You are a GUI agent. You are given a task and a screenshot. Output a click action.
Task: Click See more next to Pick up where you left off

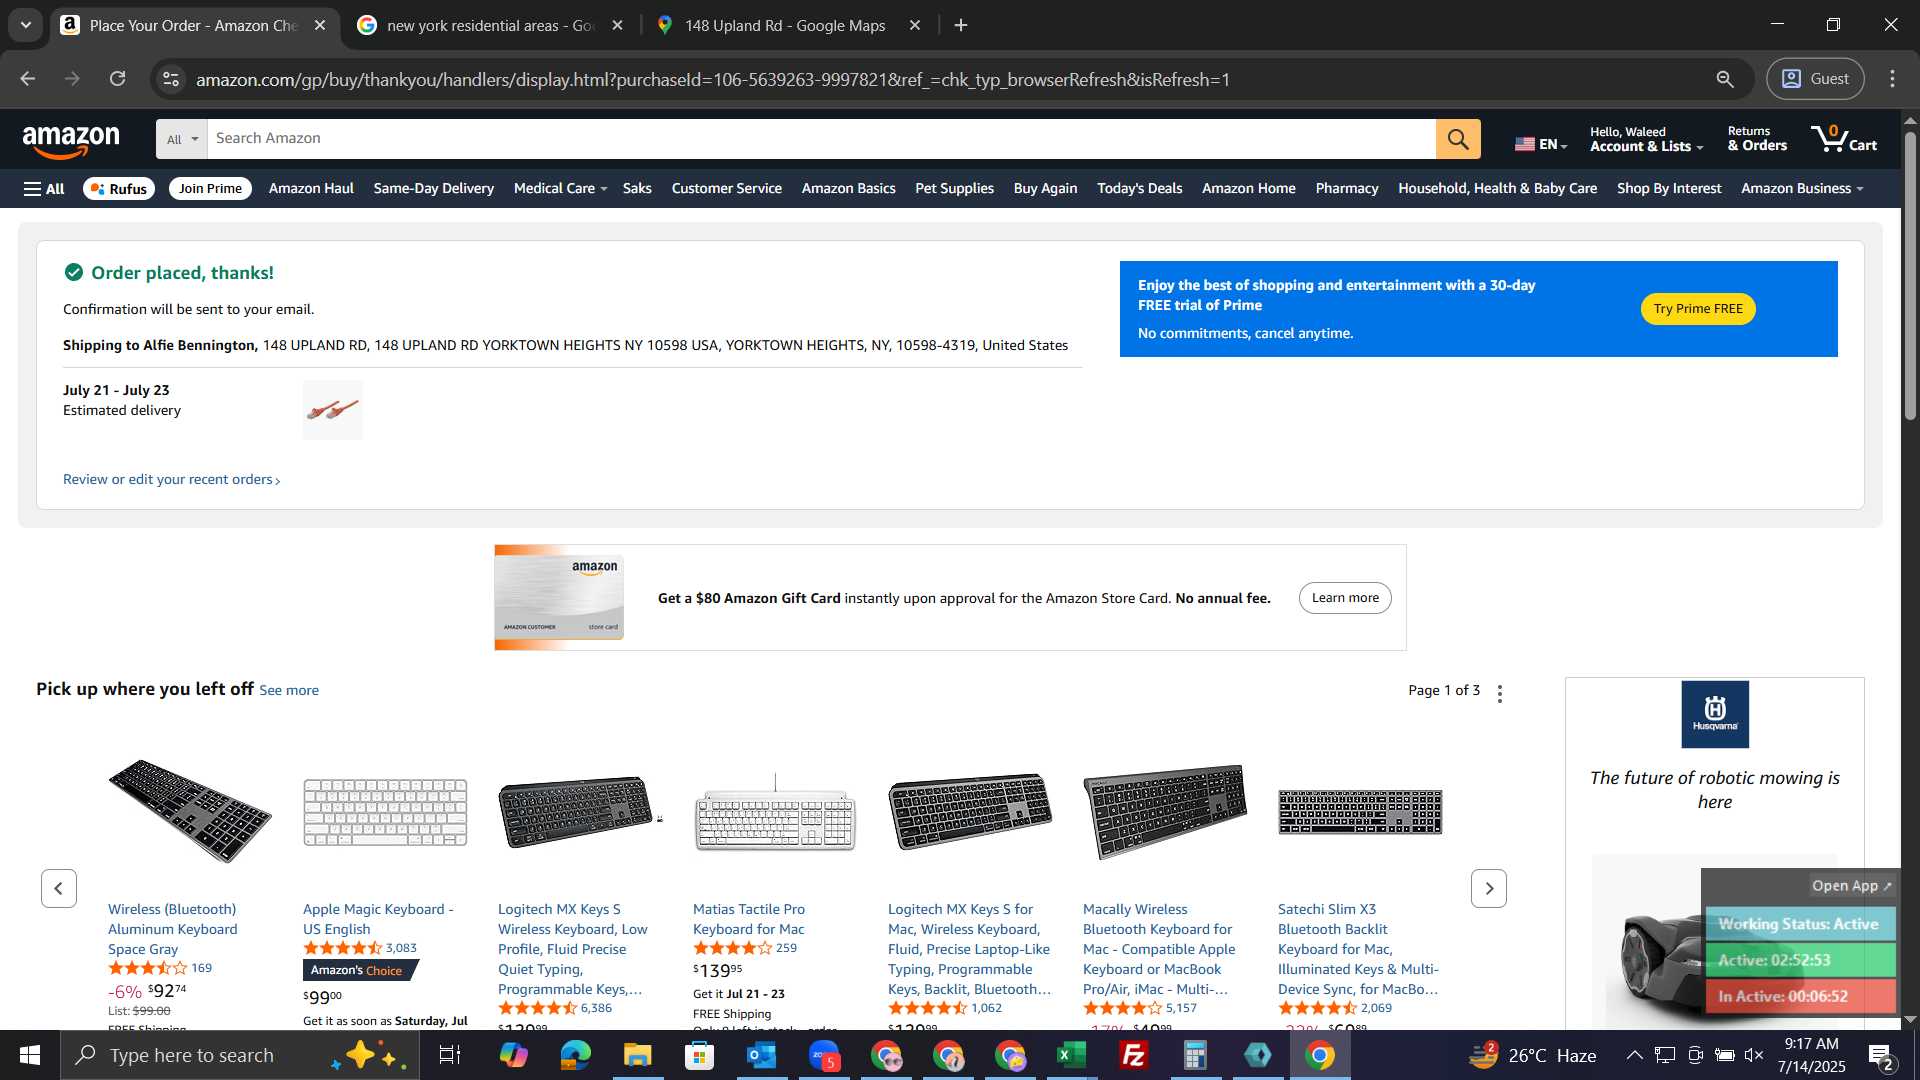[289, 690]
